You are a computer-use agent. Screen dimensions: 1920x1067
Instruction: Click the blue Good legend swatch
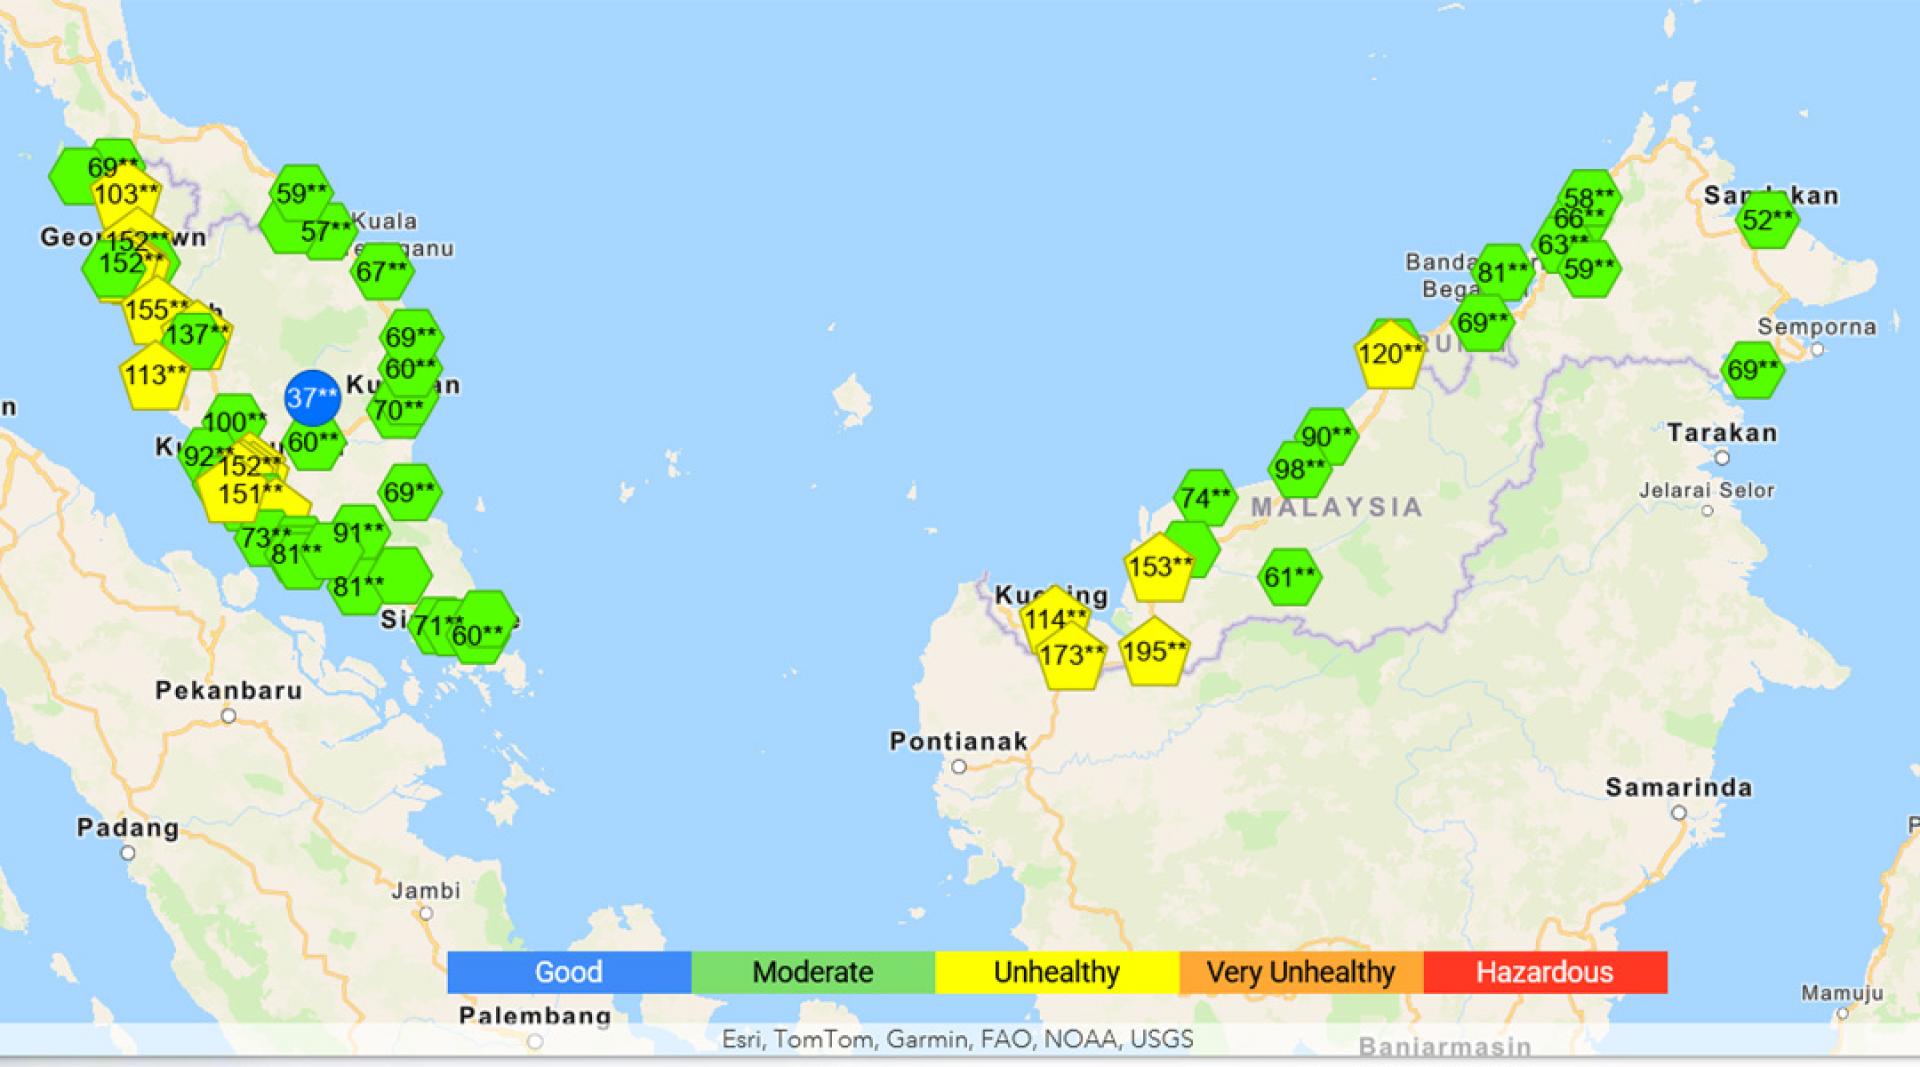click(x=569, y=972)
